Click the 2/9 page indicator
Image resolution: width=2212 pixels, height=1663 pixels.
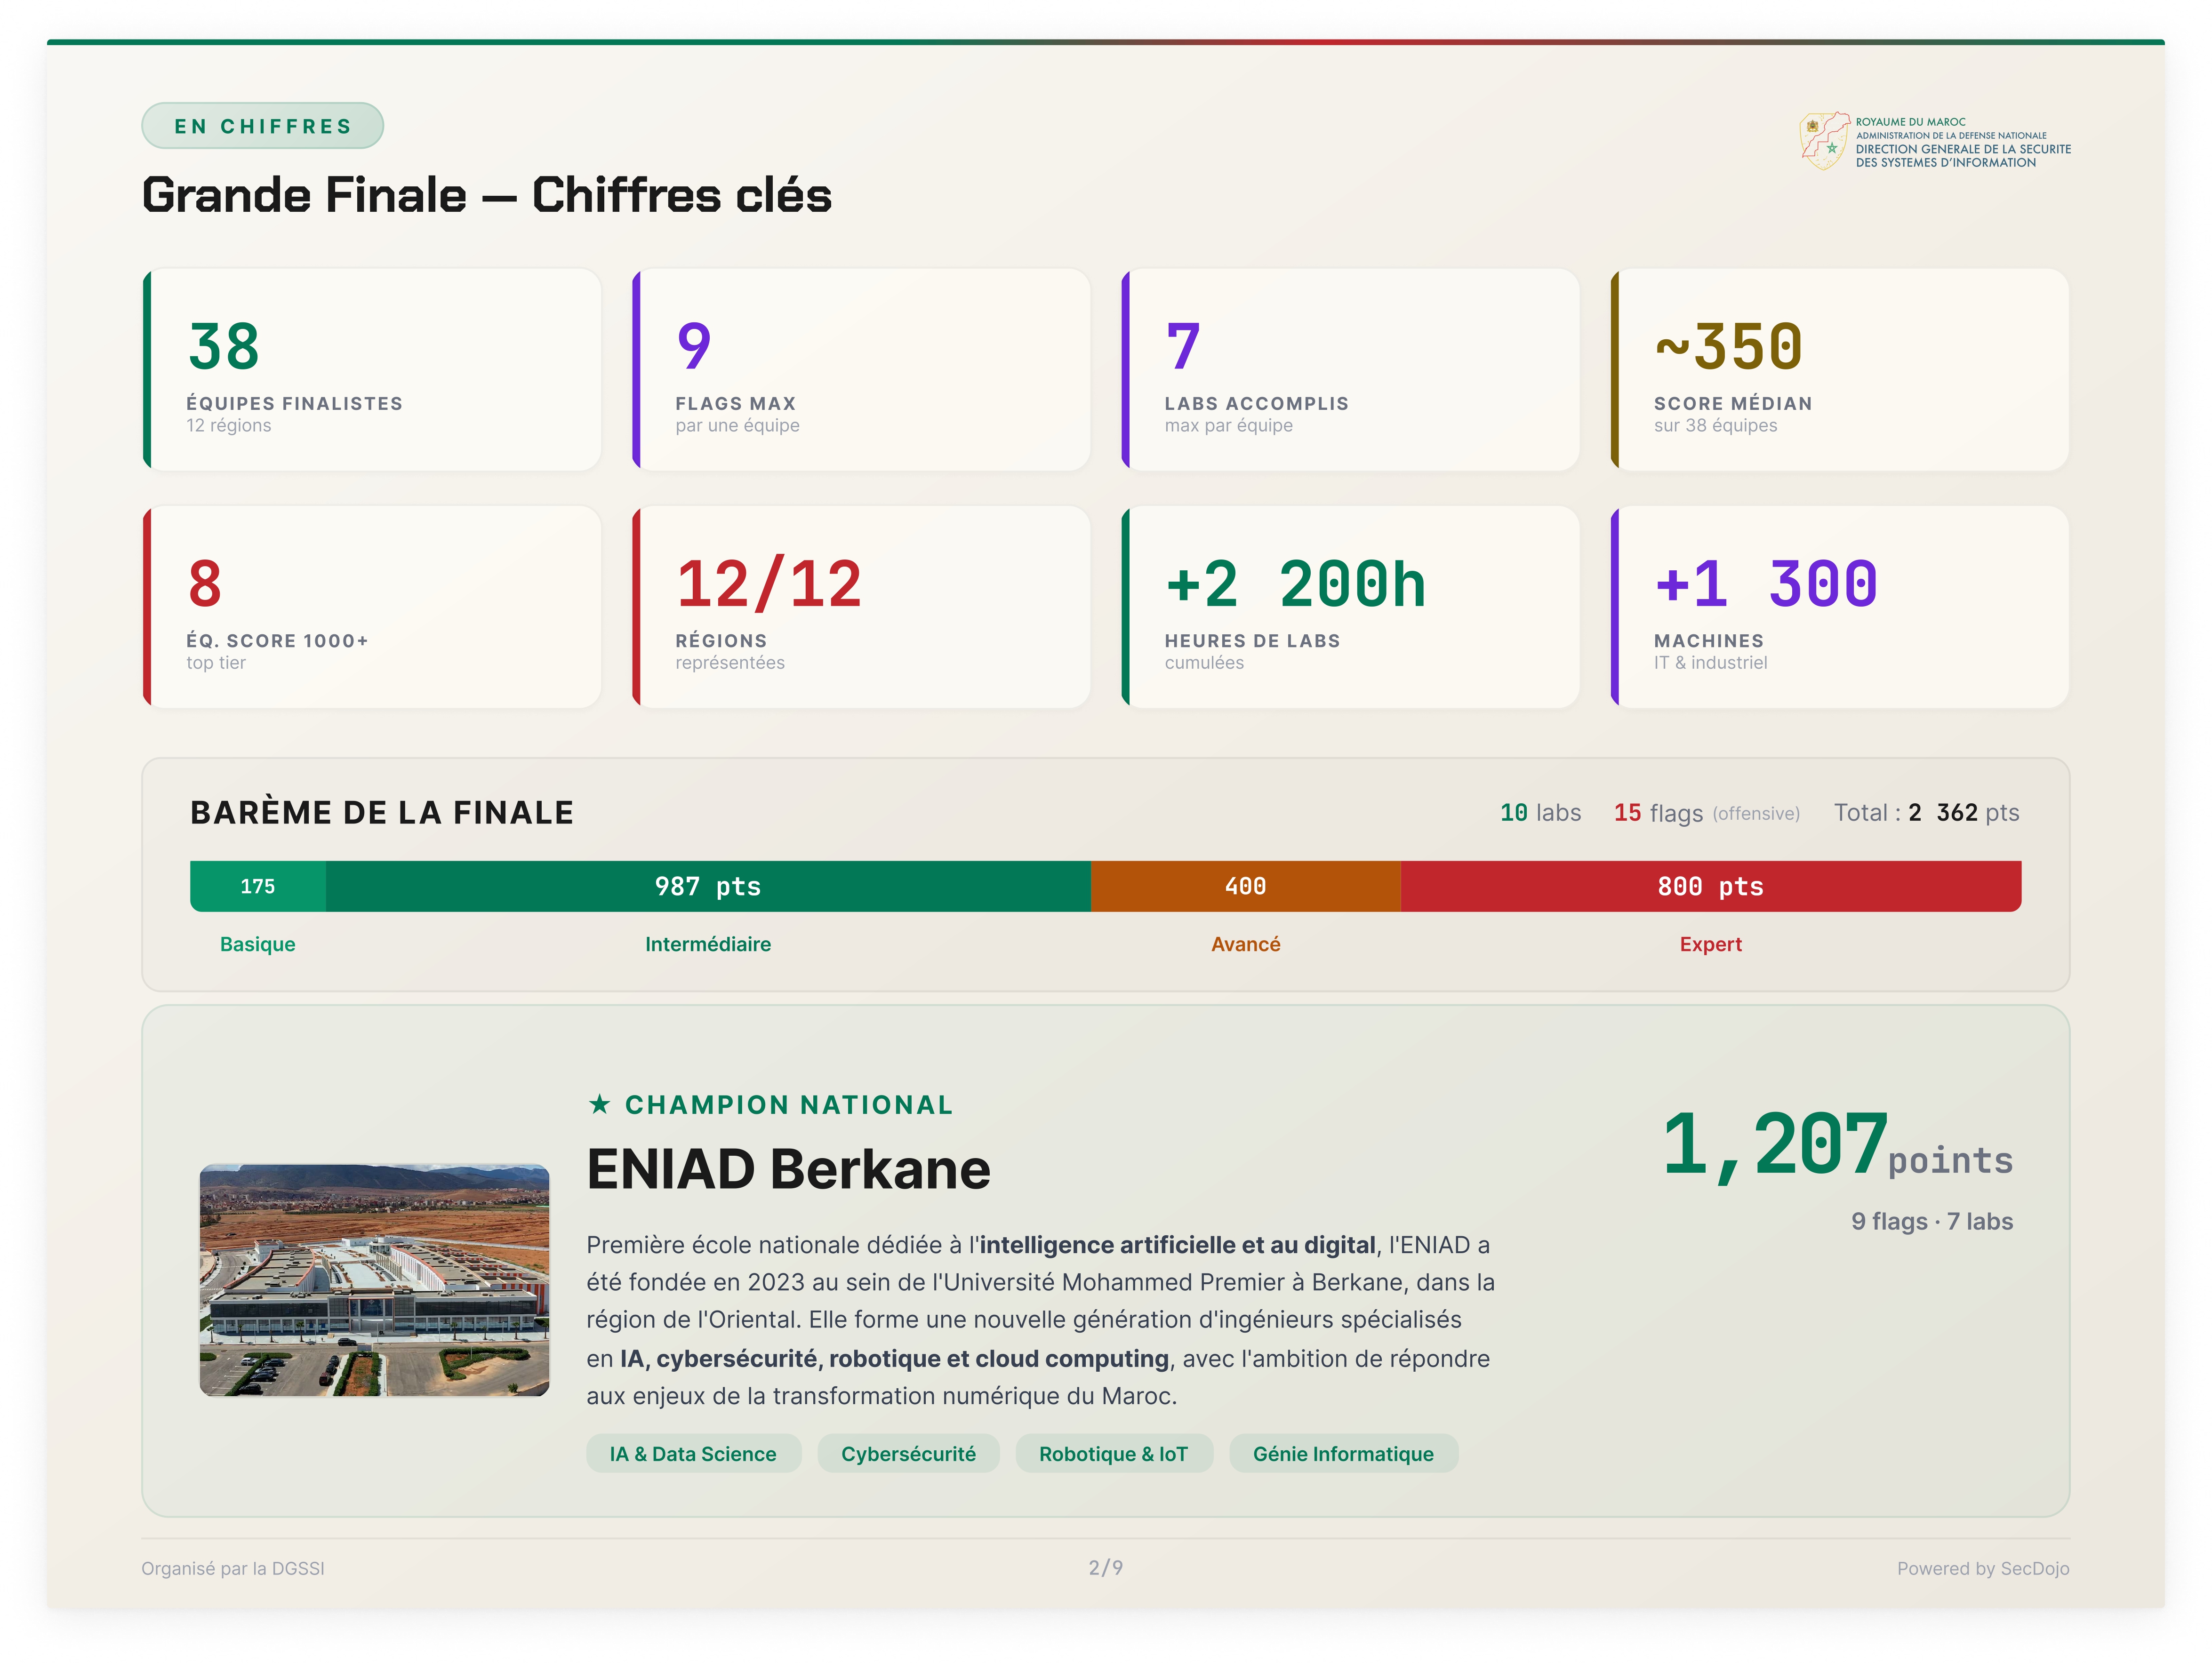[x=1105, y=1567]
